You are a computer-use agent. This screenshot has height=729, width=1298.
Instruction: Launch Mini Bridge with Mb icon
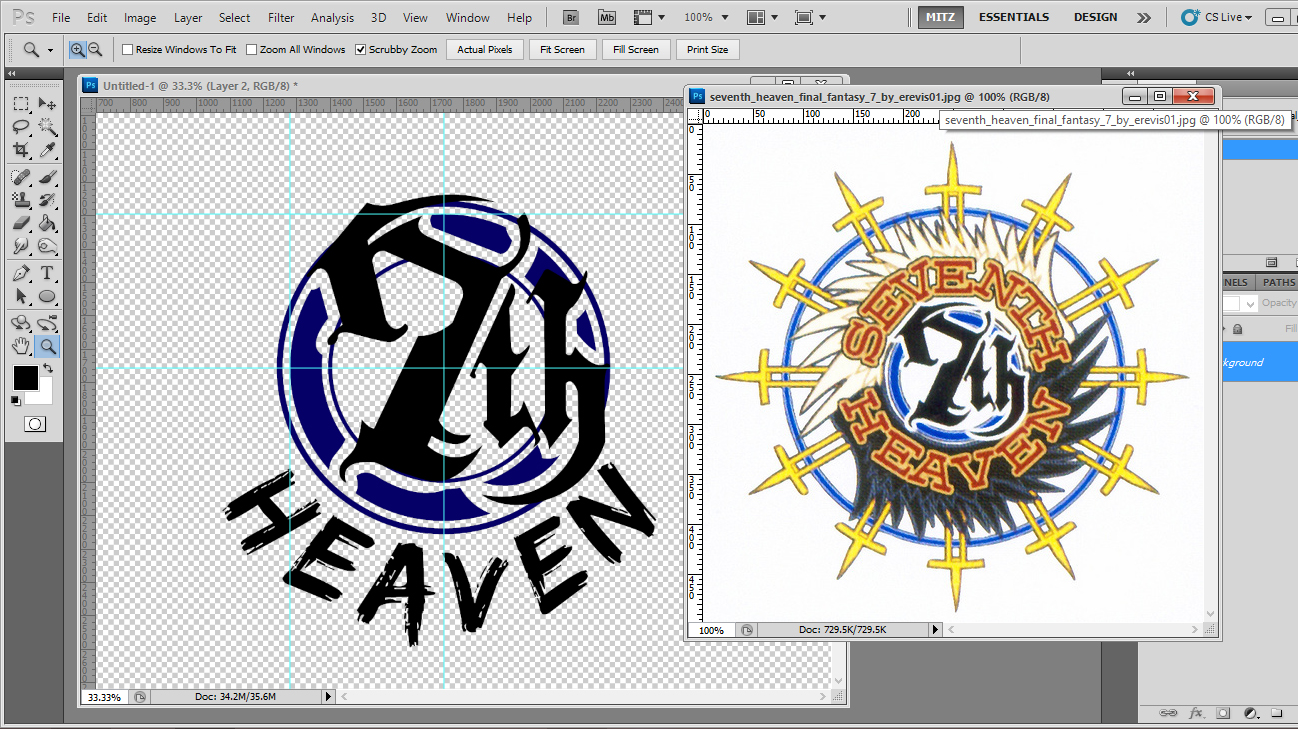pyautogui.click(x=607, y=17)
